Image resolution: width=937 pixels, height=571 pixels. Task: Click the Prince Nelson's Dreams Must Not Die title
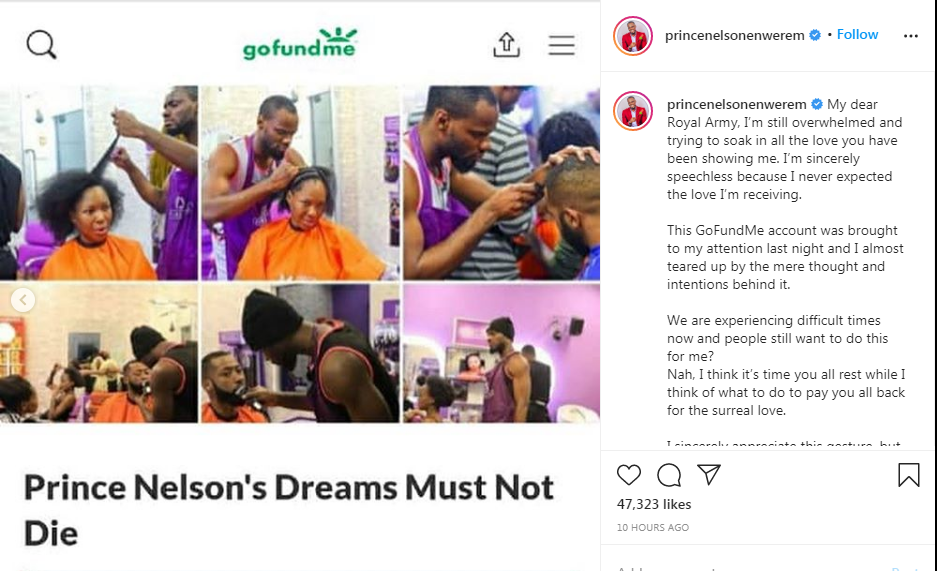(x=289, y=510)
